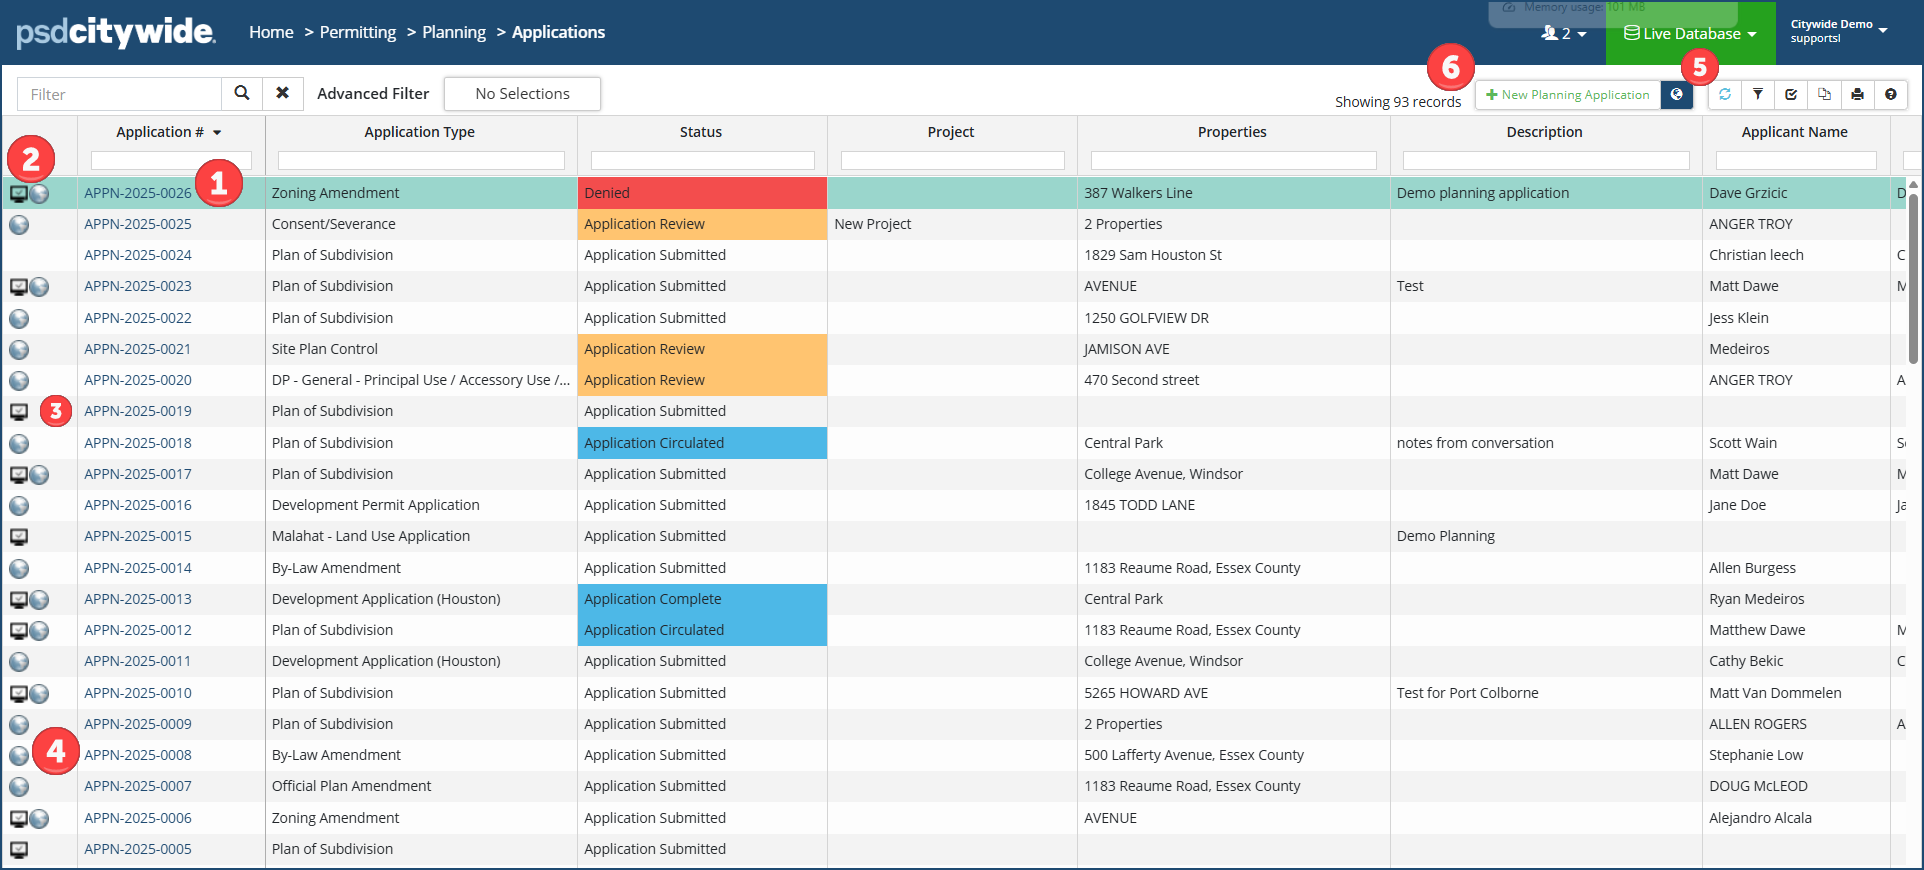Viewport: 1924px width, 870px height.
Task: Click the refresh records icon
Action: pyautogui.click(x=1725, y=94)
